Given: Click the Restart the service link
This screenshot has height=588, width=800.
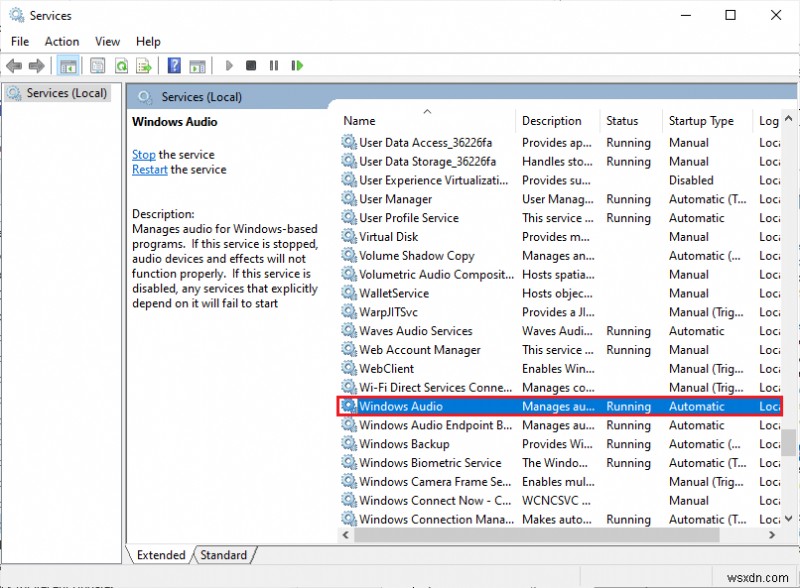Looking at the screenshot, I should (x=150, y=170).
